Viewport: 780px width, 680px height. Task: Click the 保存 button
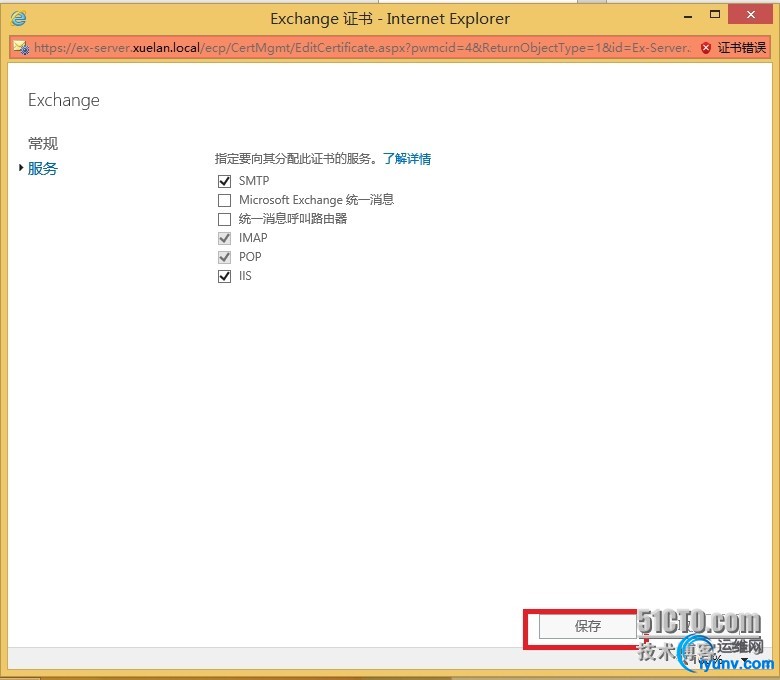click(587, 626)
